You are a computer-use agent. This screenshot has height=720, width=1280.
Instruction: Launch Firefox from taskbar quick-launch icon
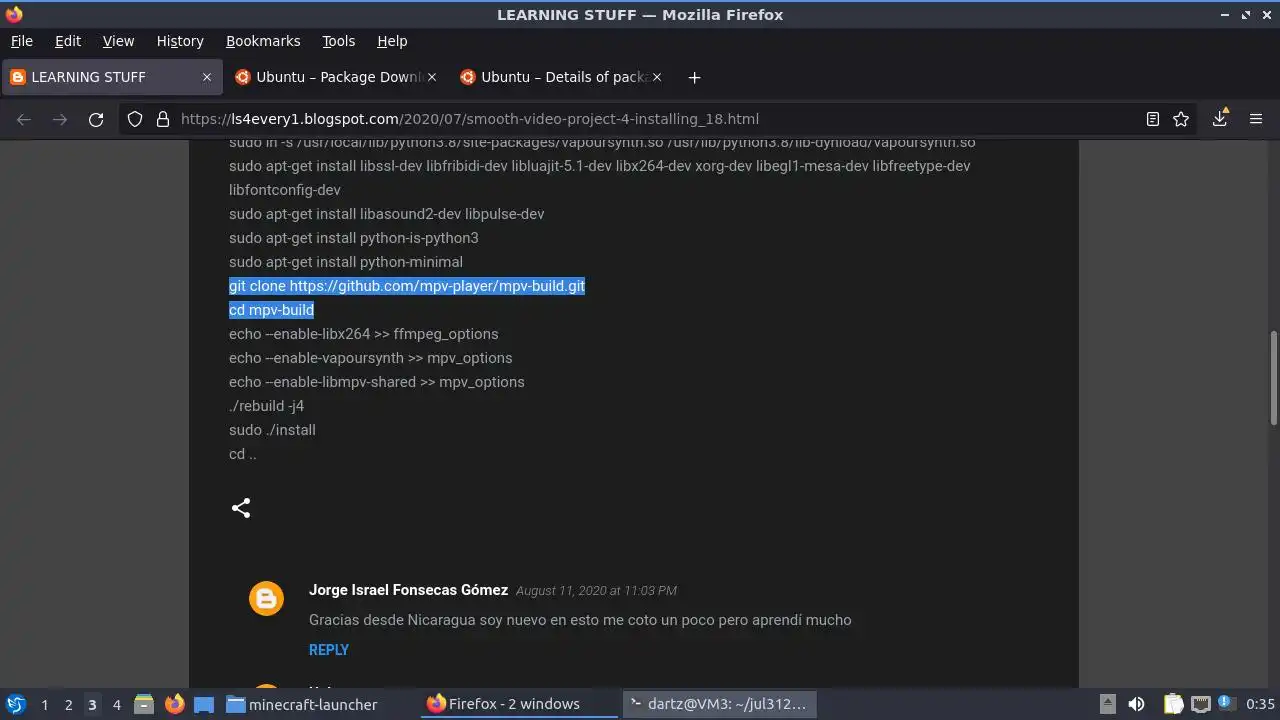(175, 704)
